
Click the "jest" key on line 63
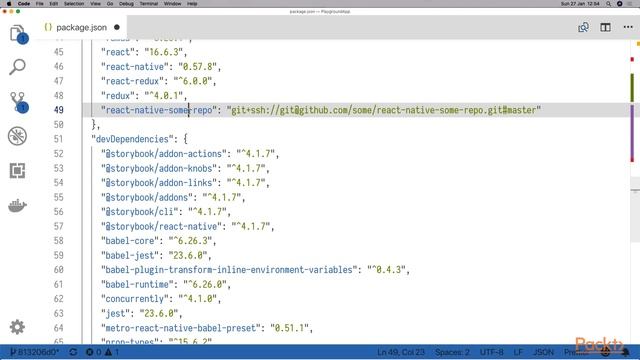pos(116,313)
